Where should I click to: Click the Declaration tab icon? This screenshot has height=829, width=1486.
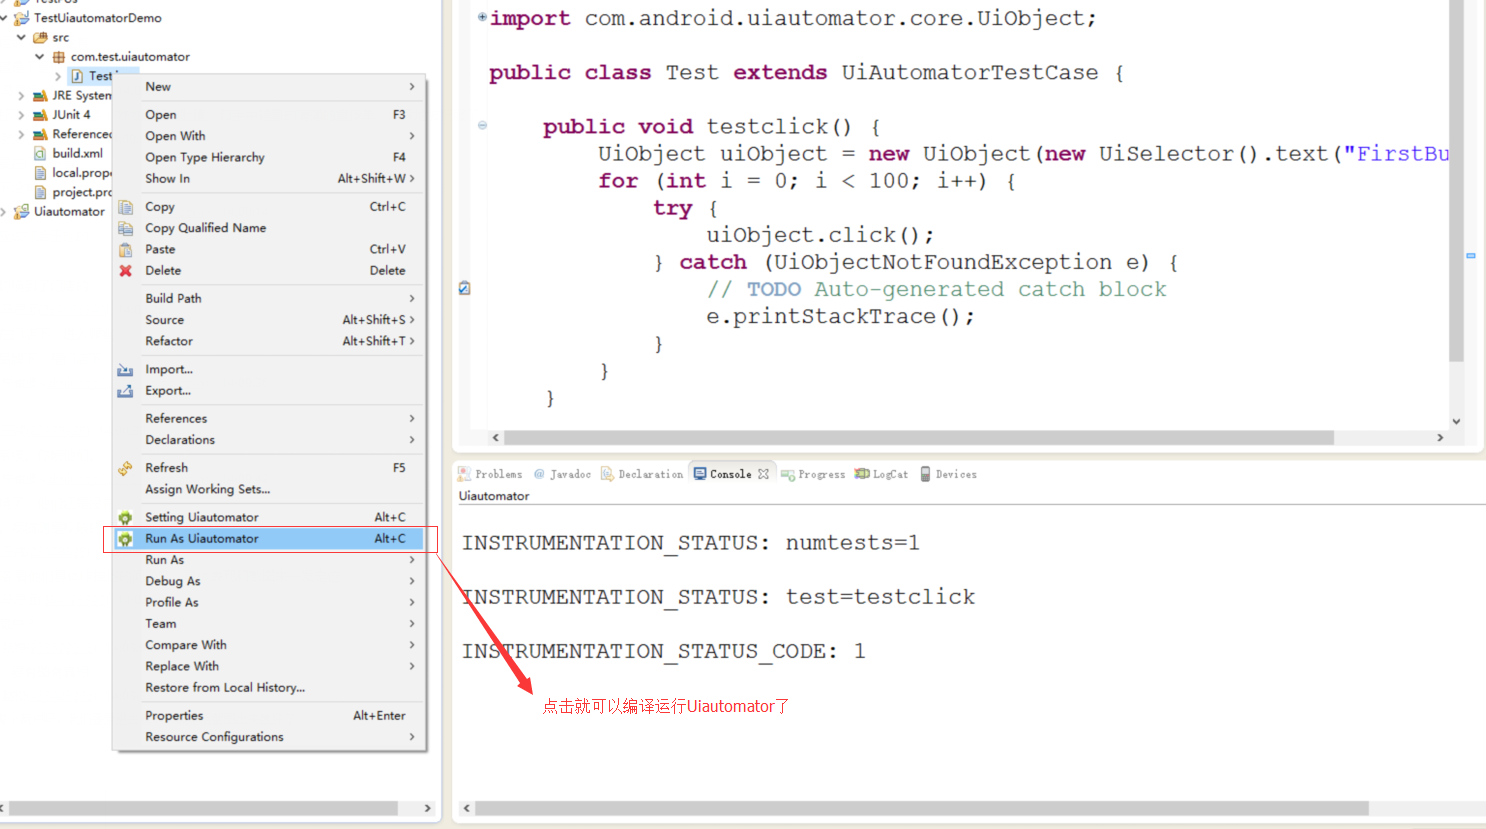(x=607, y=474)
